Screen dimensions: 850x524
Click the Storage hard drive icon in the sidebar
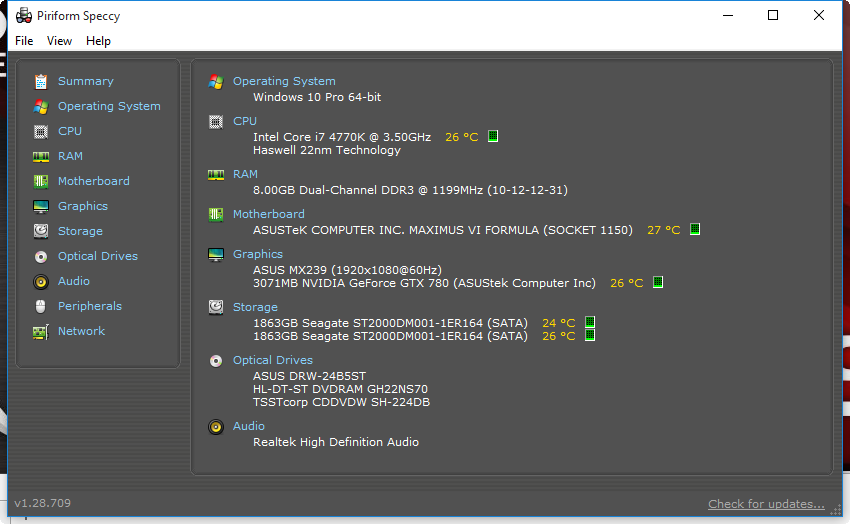tap(41, 231)
